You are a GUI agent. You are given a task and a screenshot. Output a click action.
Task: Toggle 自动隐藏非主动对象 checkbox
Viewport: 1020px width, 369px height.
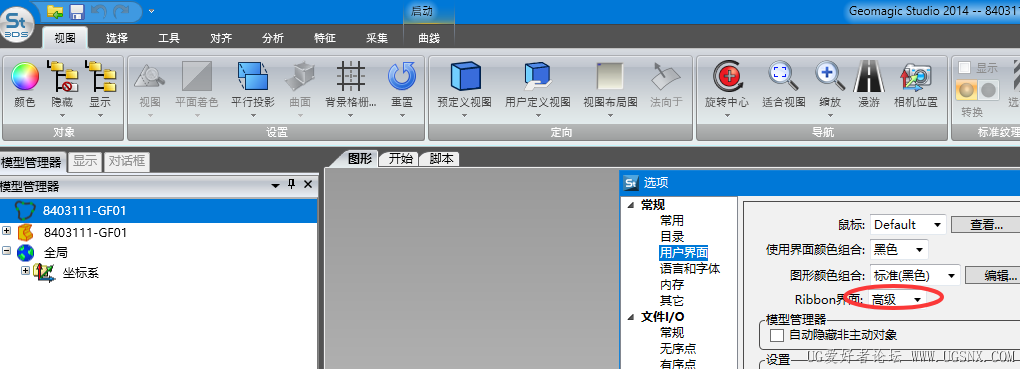pos(777,335)
